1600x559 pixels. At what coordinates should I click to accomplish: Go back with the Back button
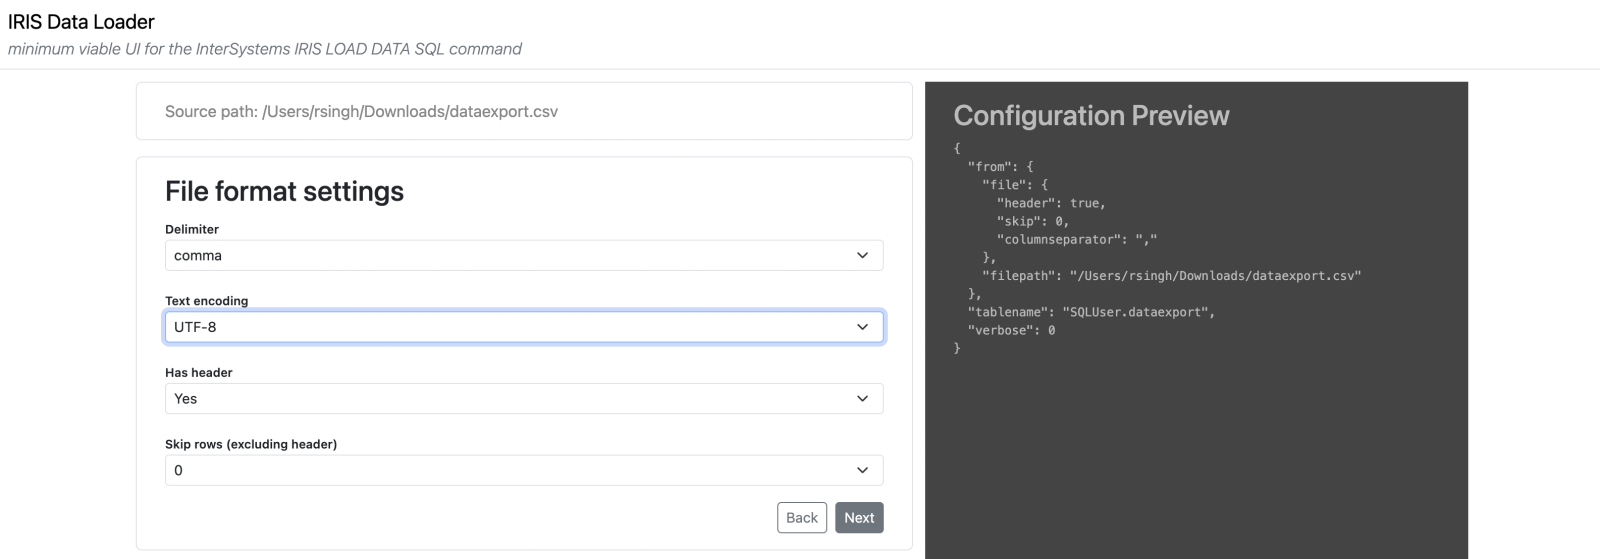[x=801, y=517]
